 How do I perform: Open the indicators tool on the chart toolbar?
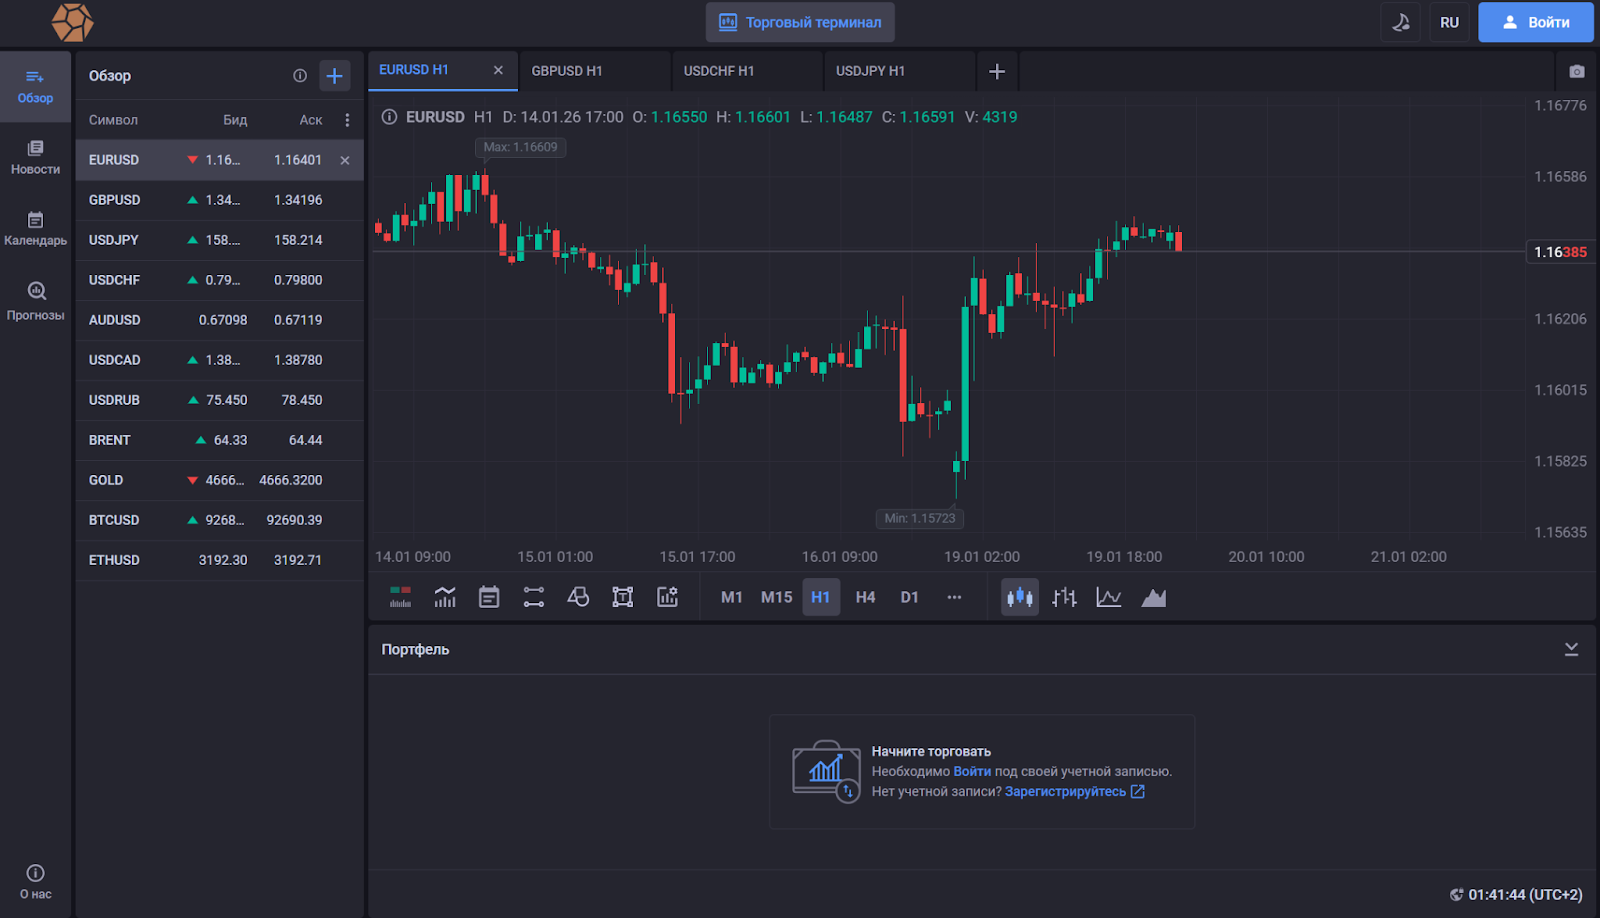[x=444, y=597]
